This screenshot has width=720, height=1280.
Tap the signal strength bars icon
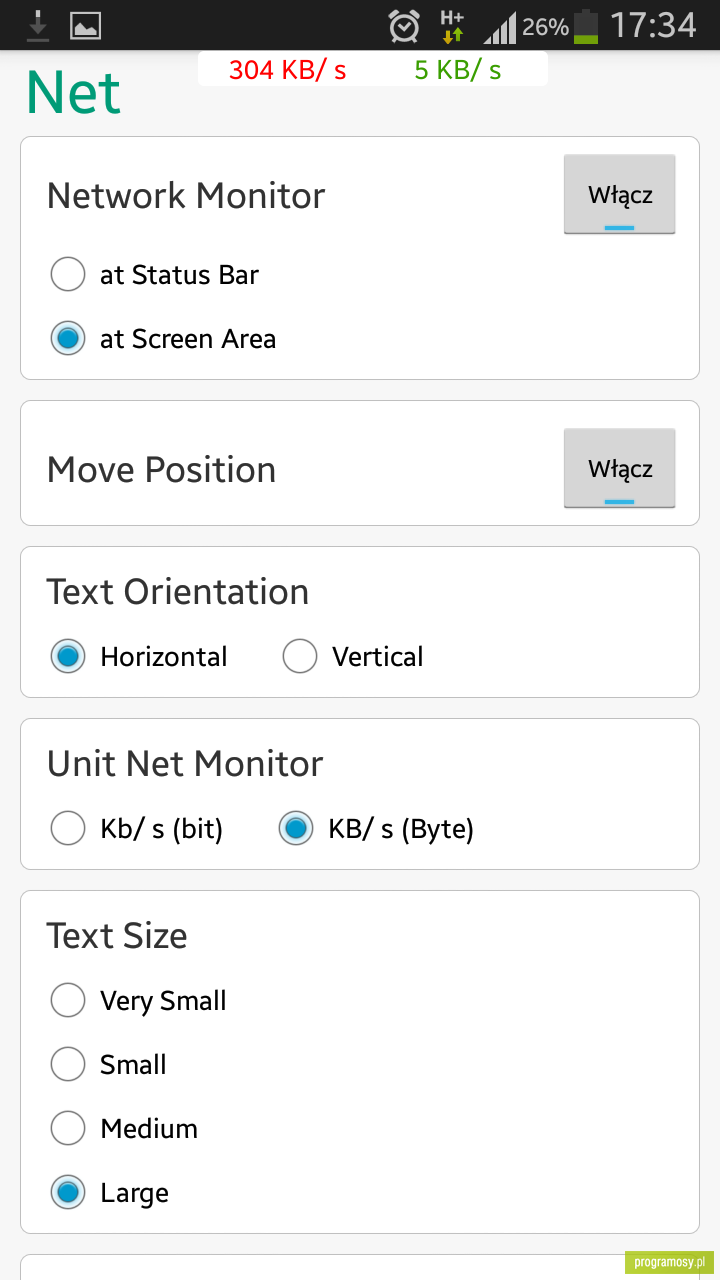[x=500, y=26]
